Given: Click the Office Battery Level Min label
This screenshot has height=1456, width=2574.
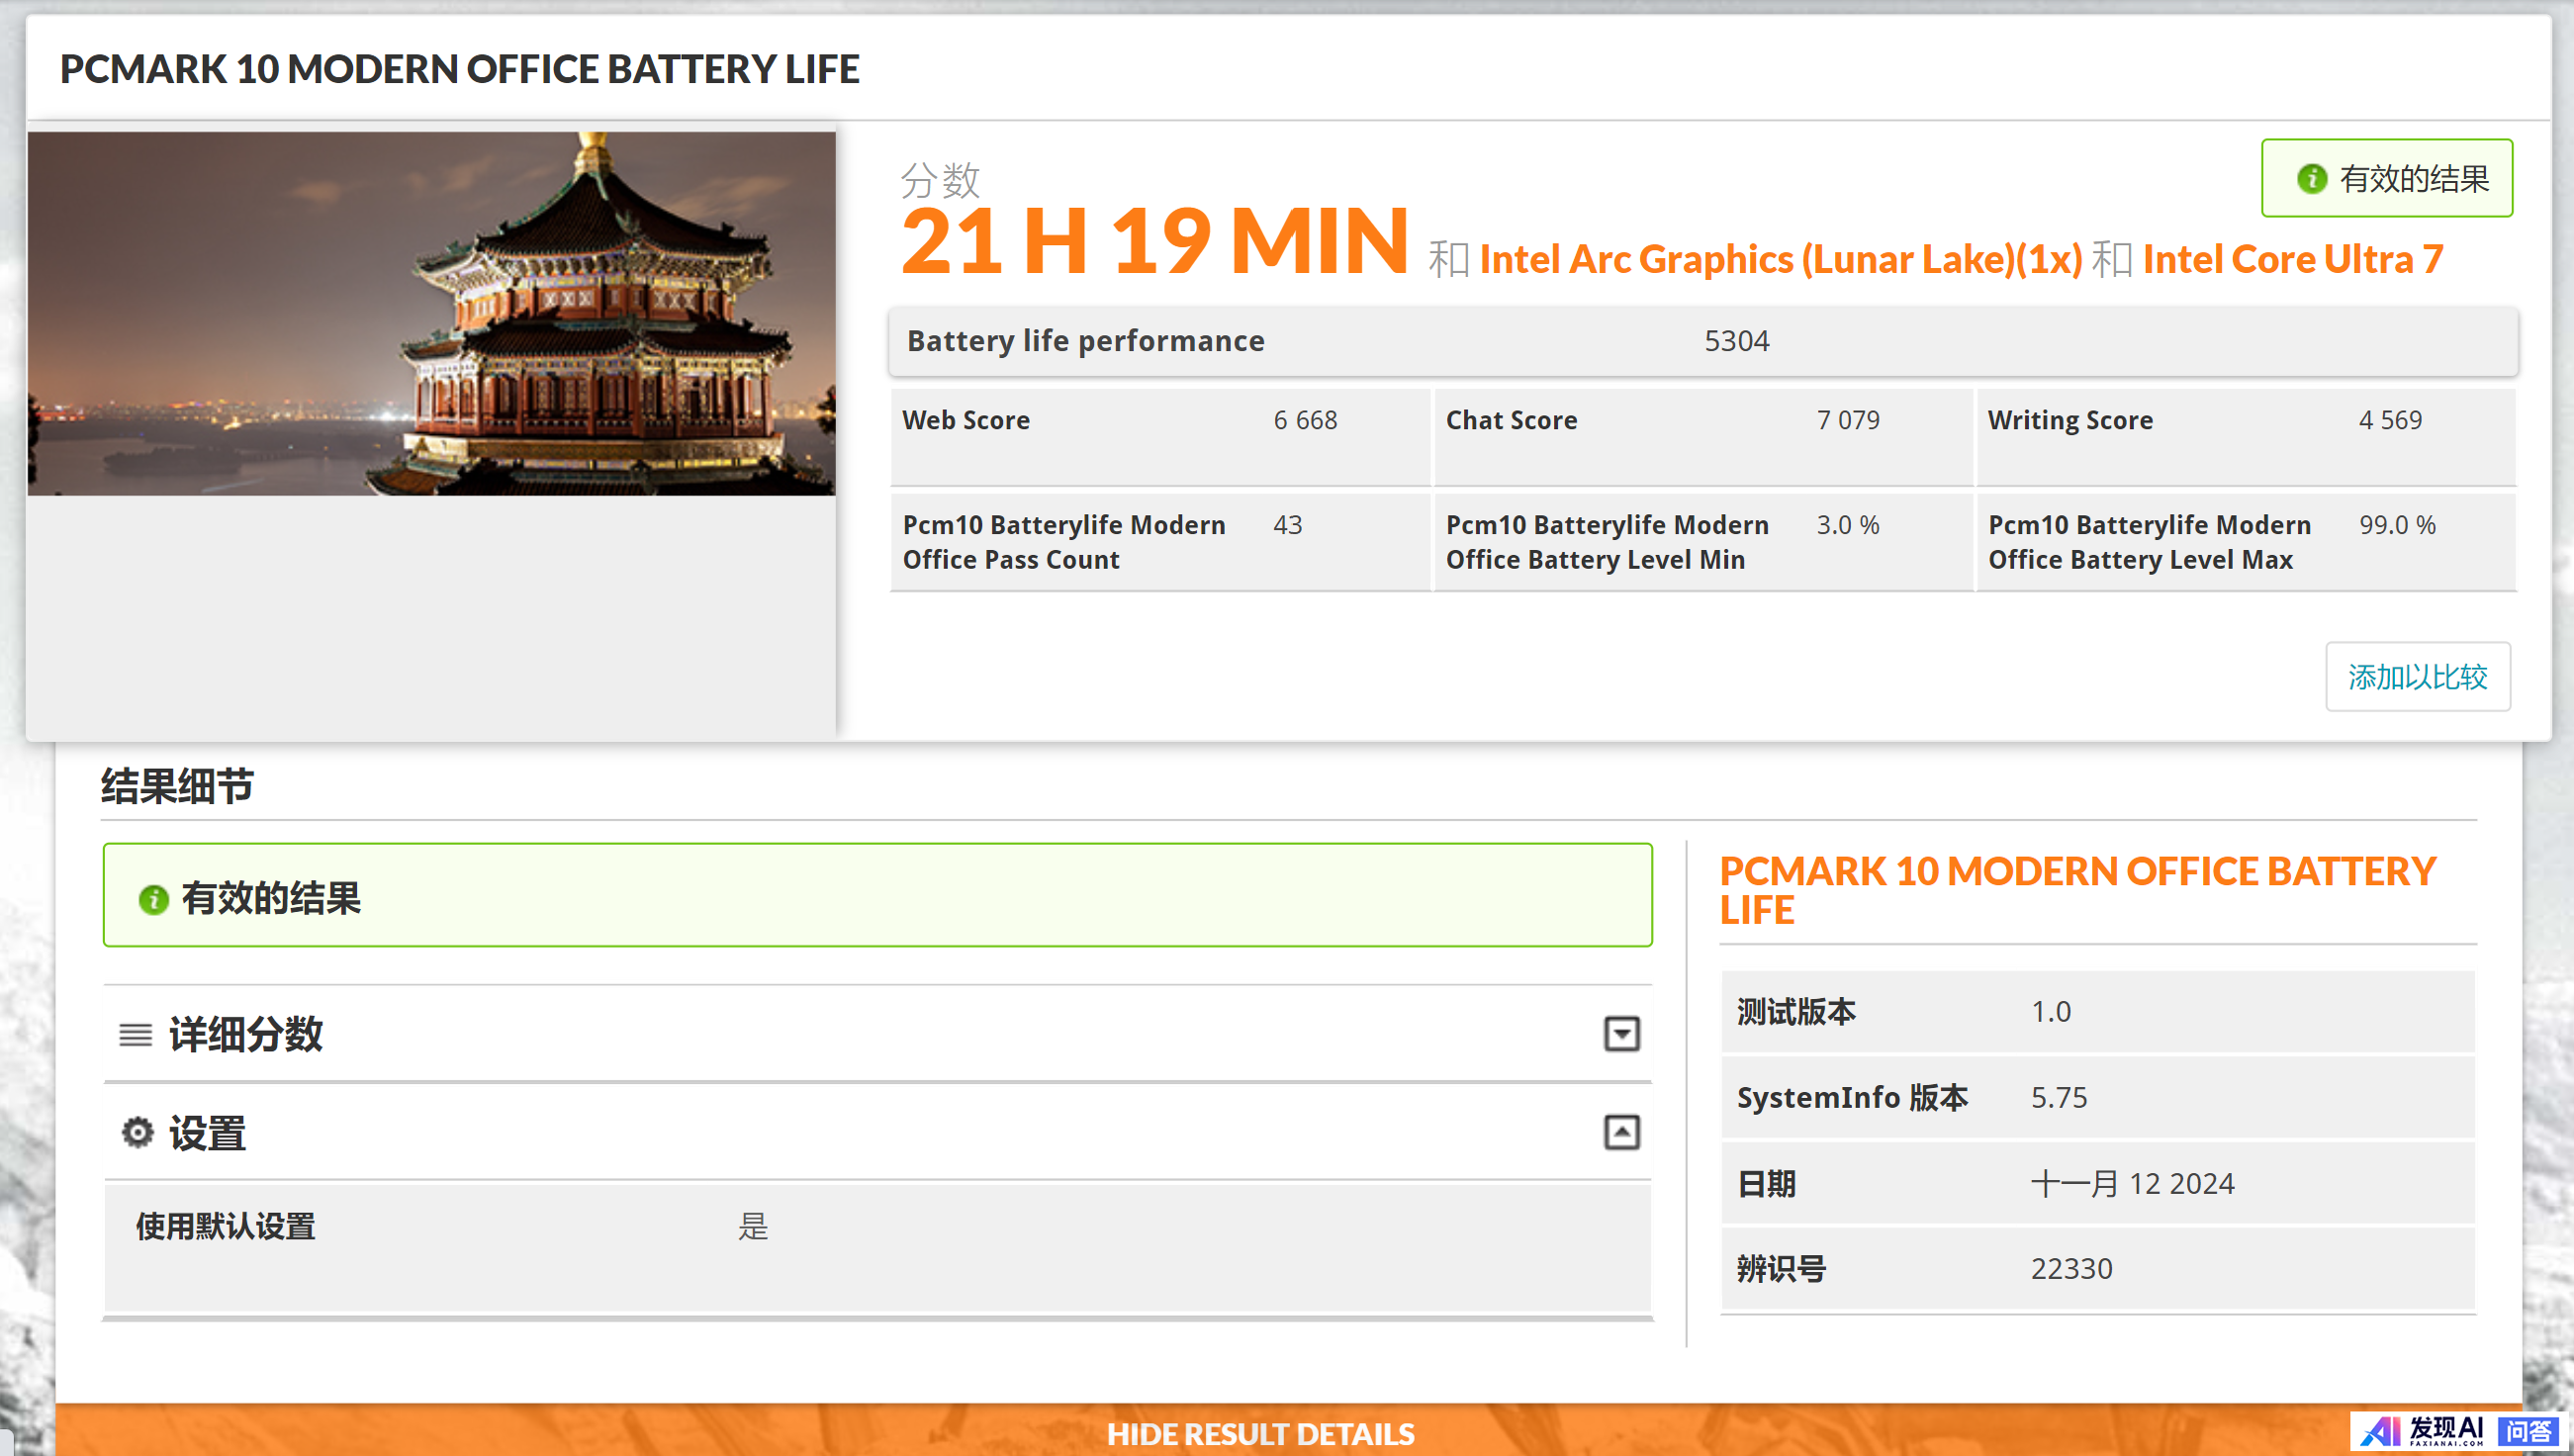Looking at the screenshot, I should pyautogui.click(x=1607, y=542).
